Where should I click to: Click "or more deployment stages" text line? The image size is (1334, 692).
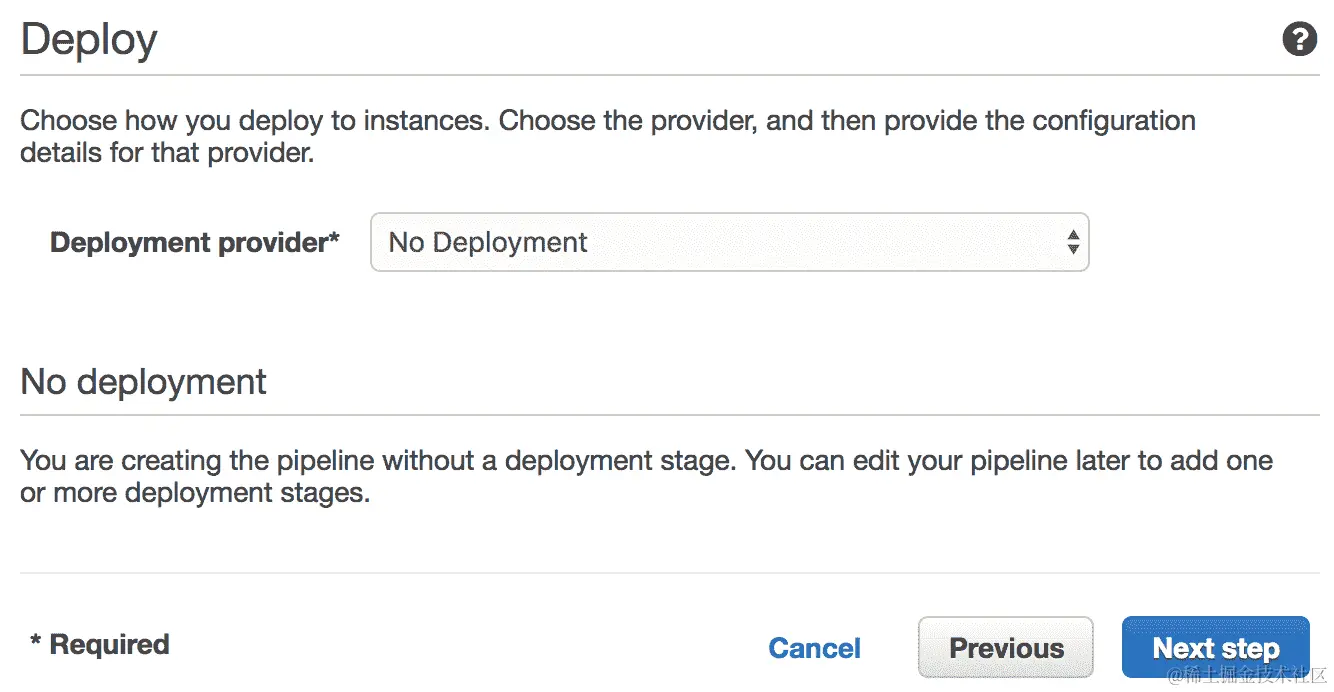pyautogui.click(x=195, y=494)
